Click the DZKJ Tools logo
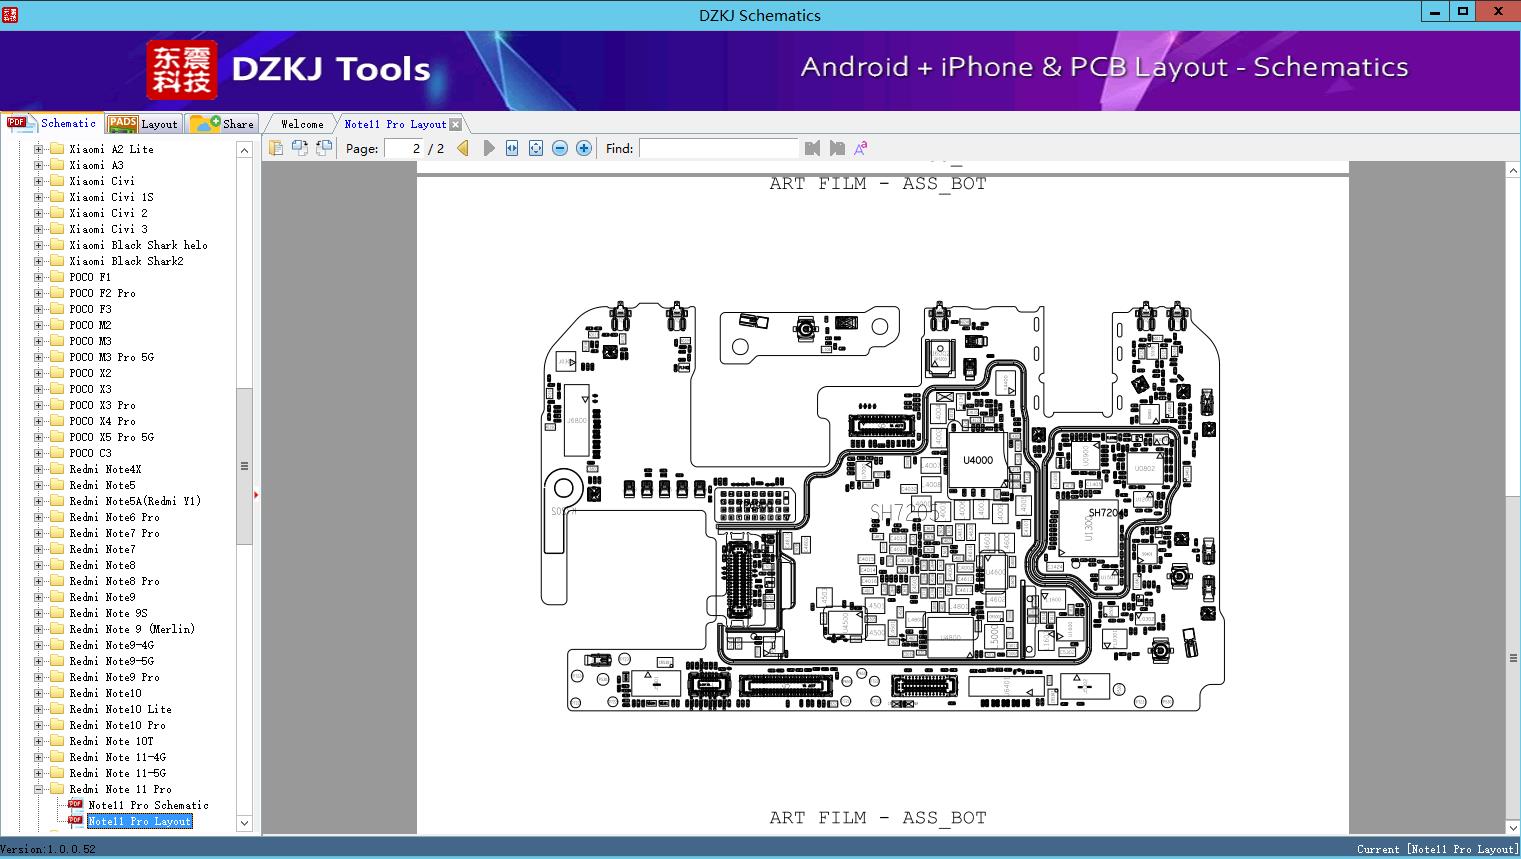Viewport: 1521px width, 859px height. [x=289, y=69]
